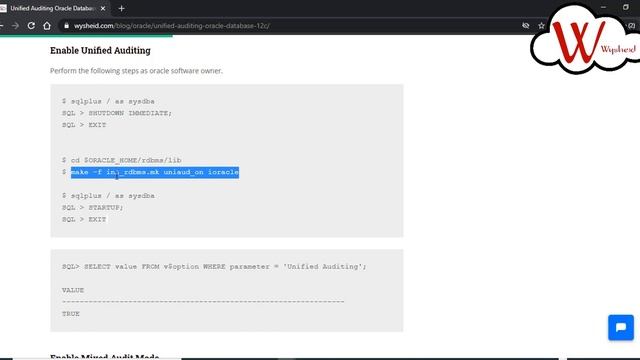
Task: Click the crossed-eye icon in address bar
Action: coord(526,26)
